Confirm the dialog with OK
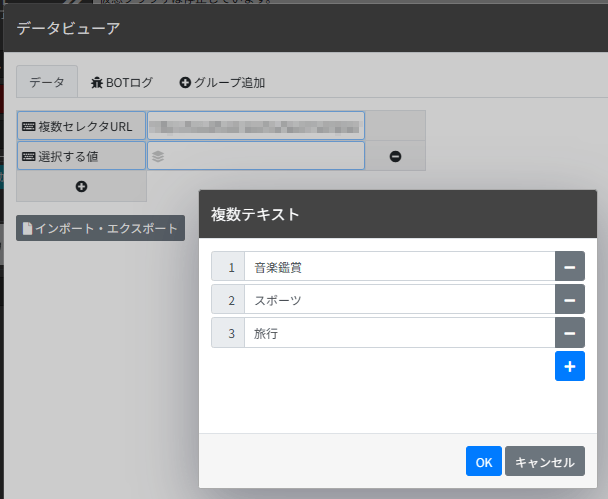Viewport: 608px width, 499px height. pyautogui.click(x=483, y=462)
